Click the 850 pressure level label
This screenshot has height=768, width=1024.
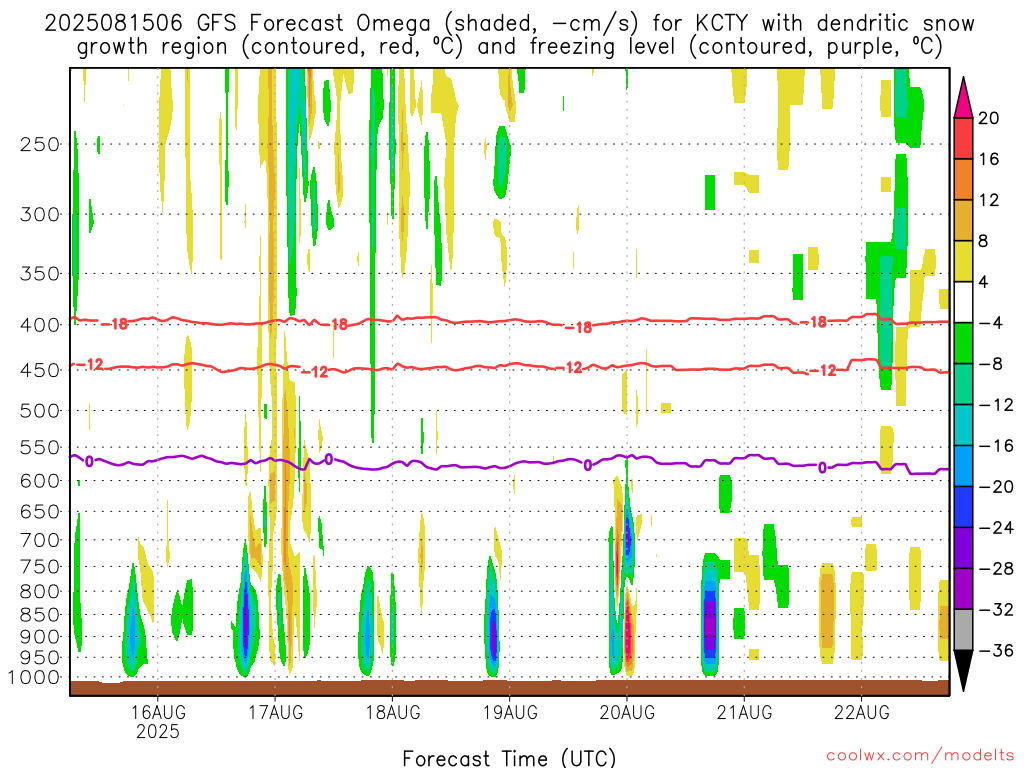click(x=40, y=615)
